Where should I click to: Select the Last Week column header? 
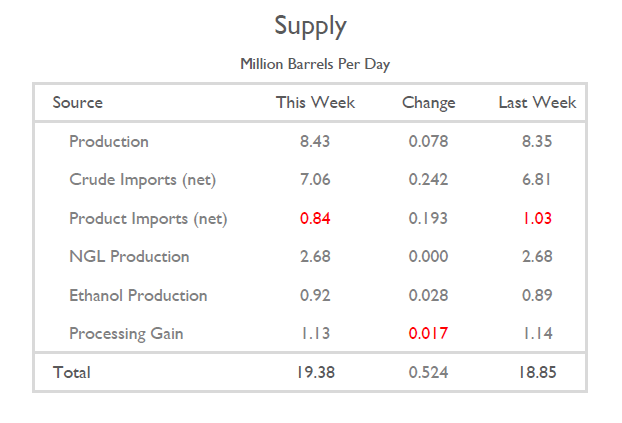[x=537, y=103]
